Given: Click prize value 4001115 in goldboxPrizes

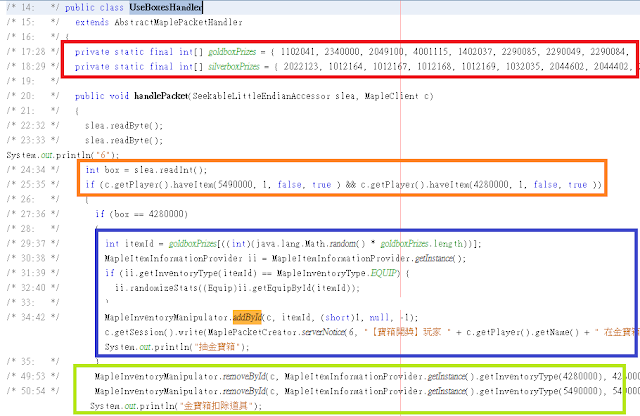Looking at the screenshot, I should [x=431, y=52].
